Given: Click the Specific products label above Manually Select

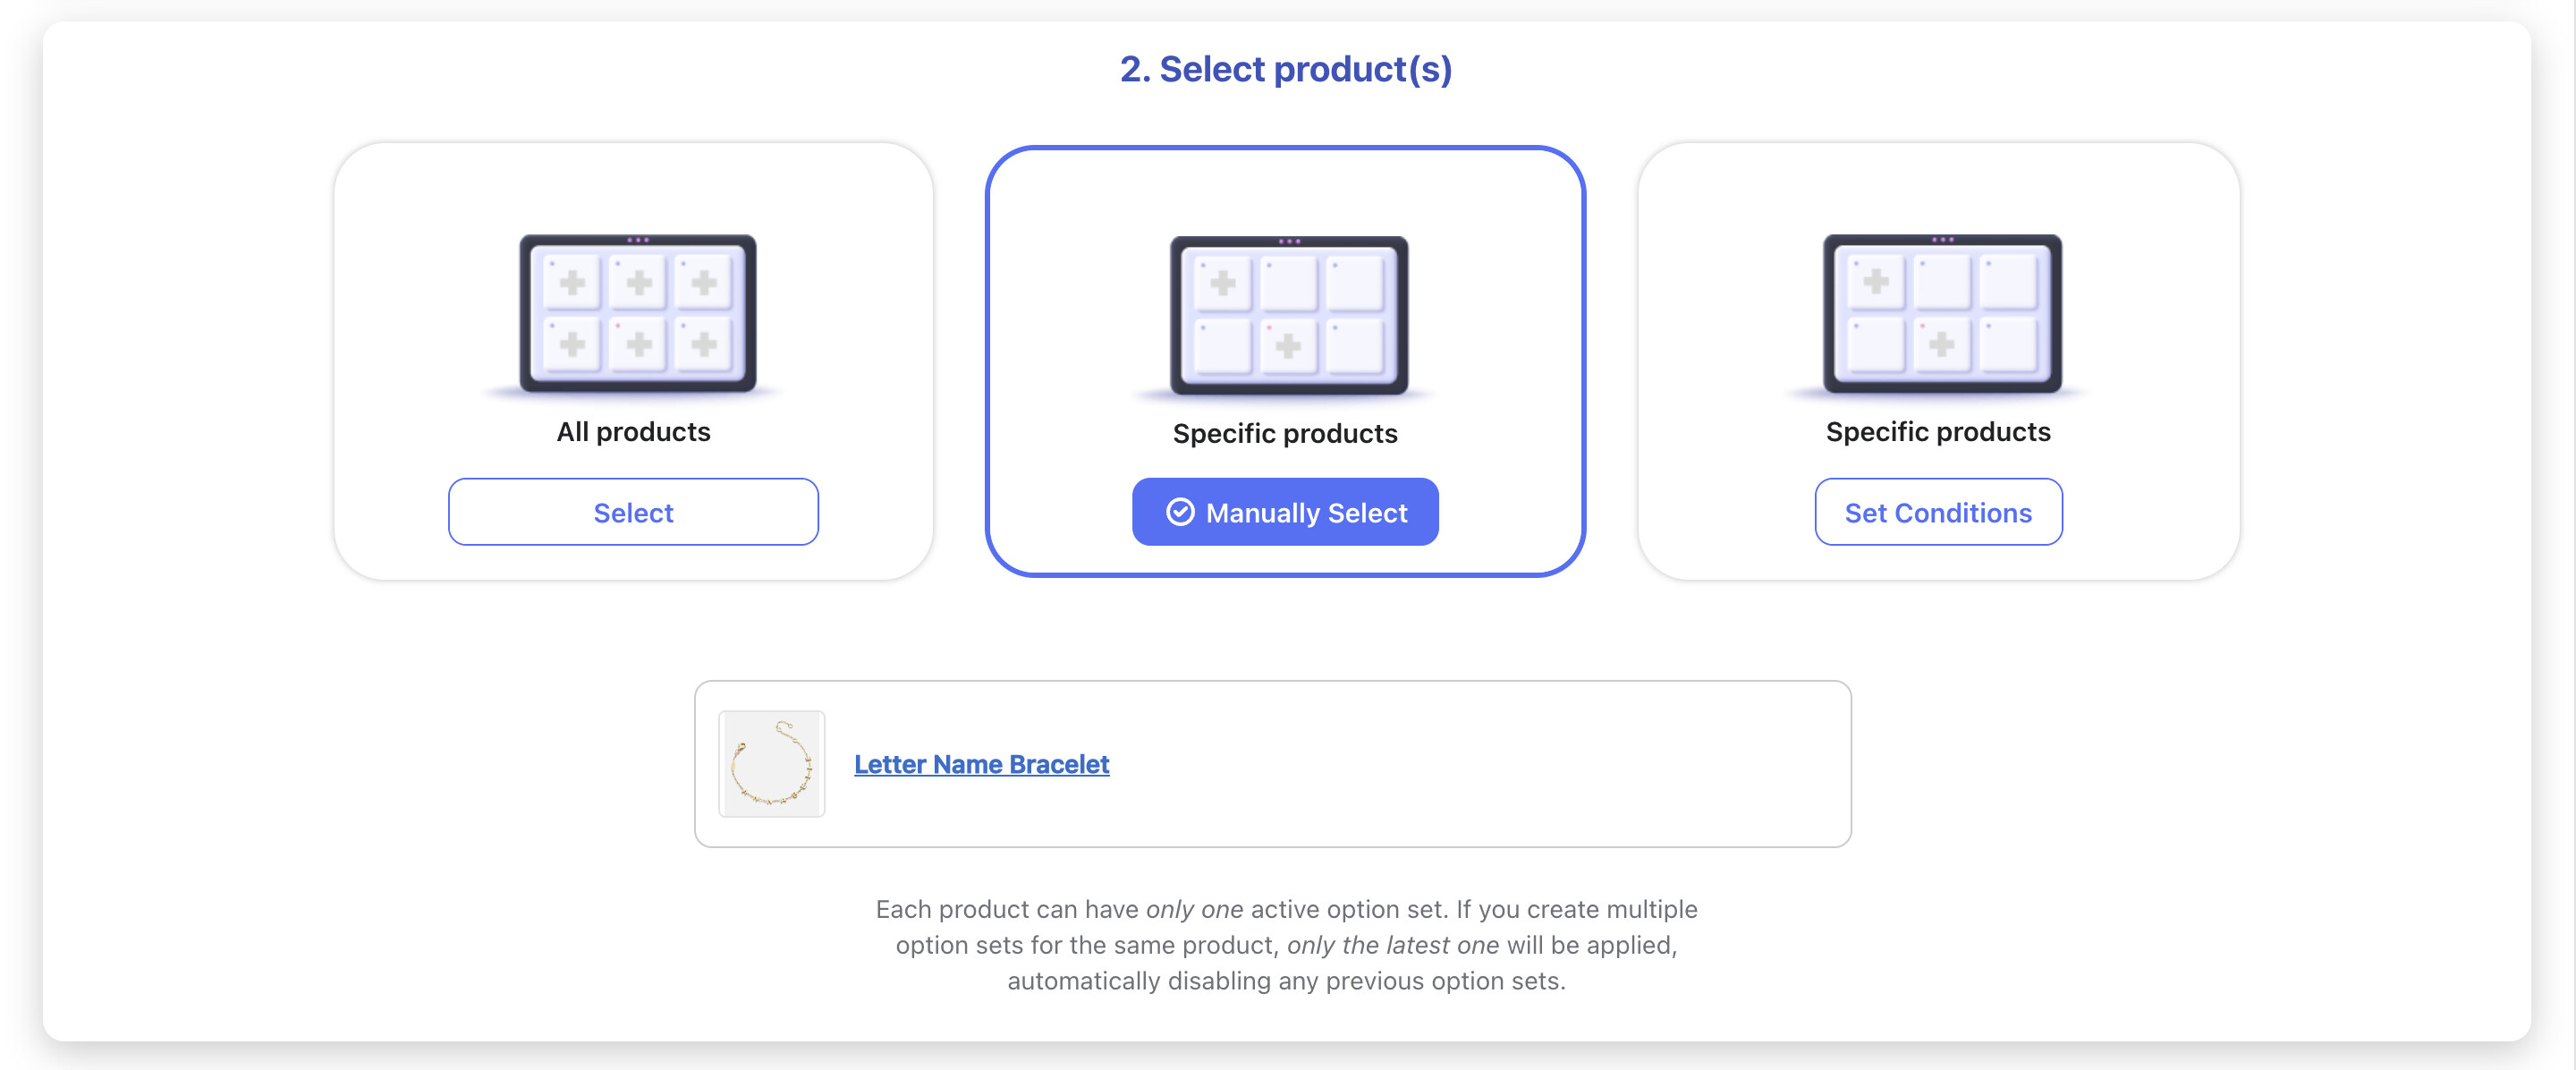Looking at the screenshot, I should [x=1285, y=434].
